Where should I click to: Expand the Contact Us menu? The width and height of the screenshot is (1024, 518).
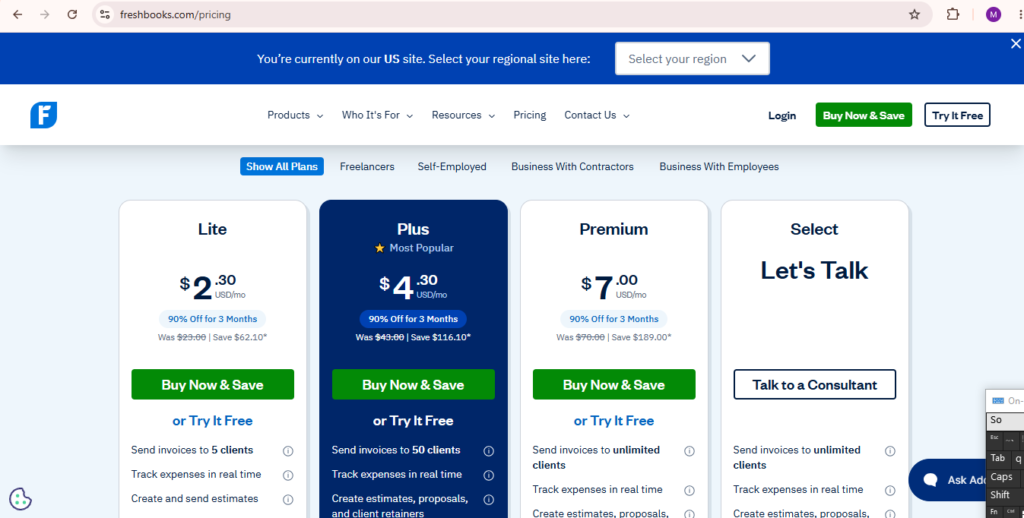click(597, 115)
